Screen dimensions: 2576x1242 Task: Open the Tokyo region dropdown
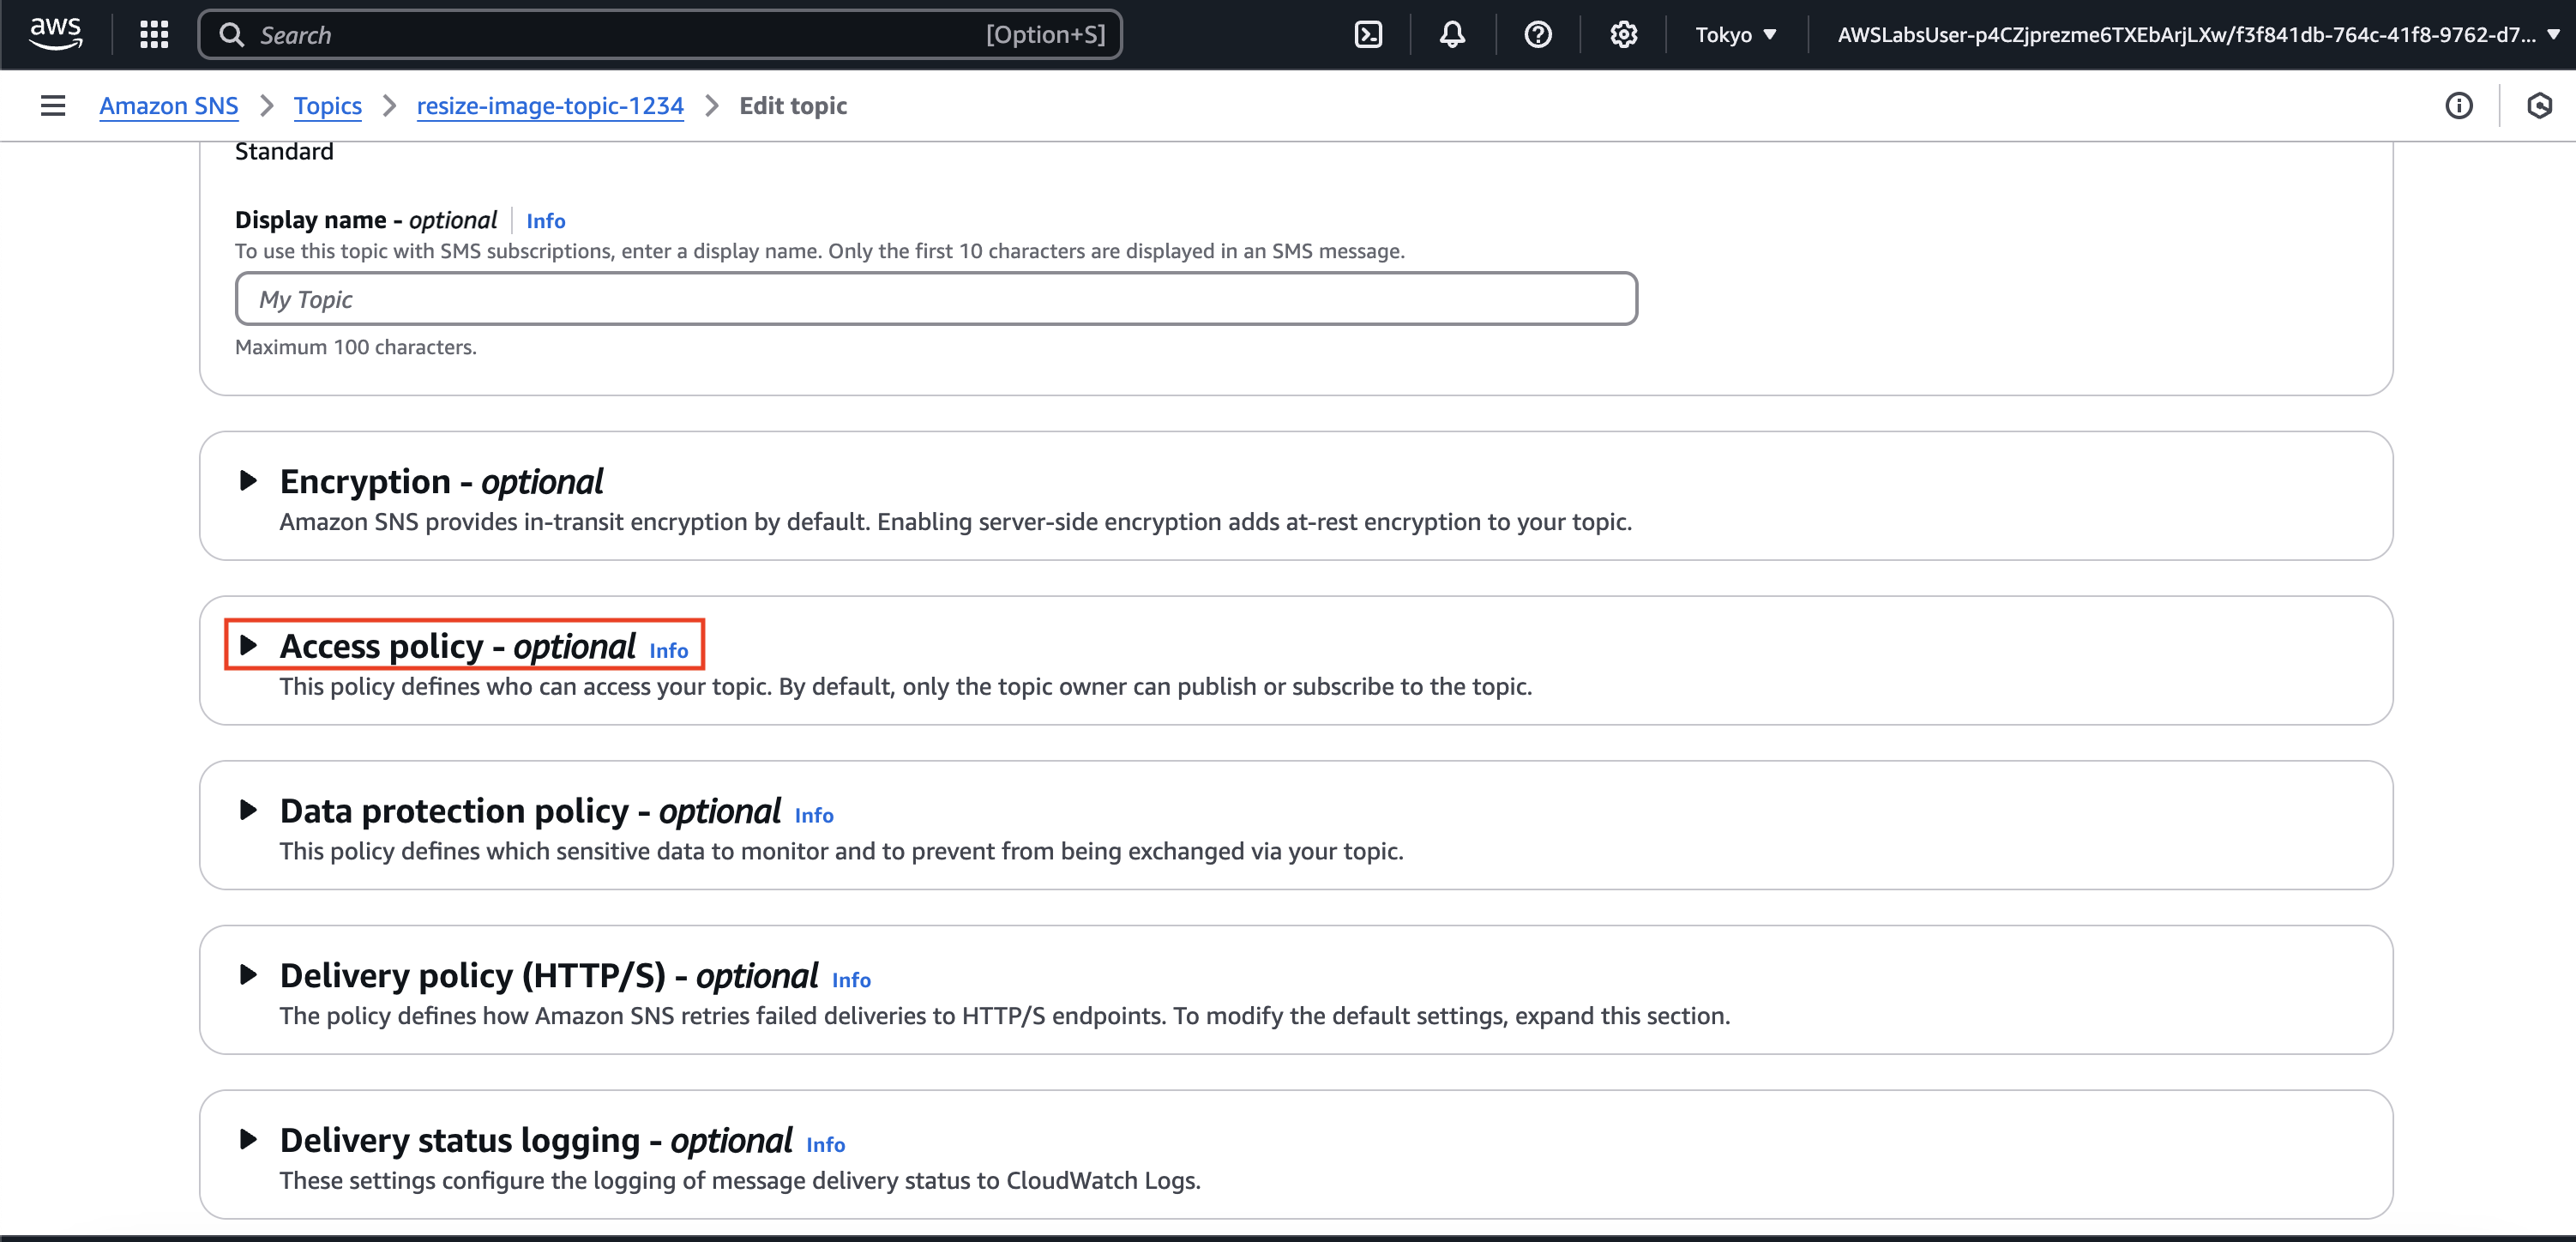1735,35
